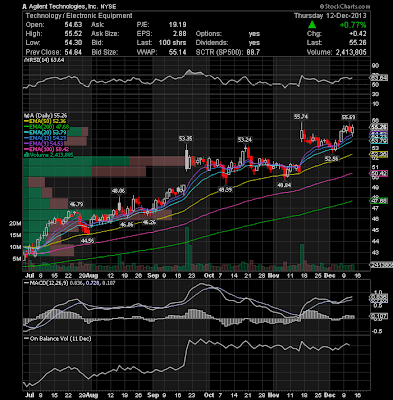This screenshot has width=393, height=400.
Task: Click the Dividends yes value
Action: pyautogui.click(x=254, y=43)
